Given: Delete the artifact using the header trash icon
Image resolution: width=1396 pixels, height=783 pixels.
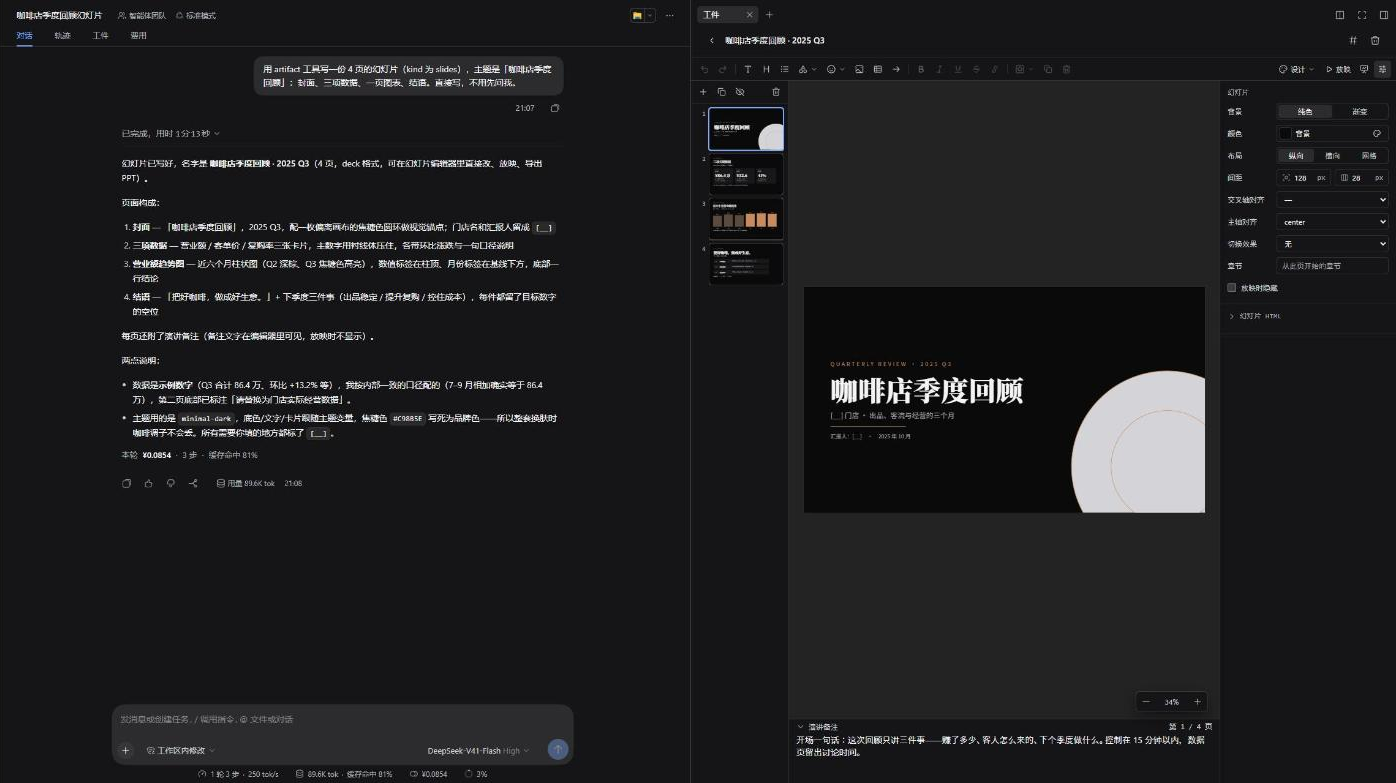Looking at the screenshot, I should 1375,40.
